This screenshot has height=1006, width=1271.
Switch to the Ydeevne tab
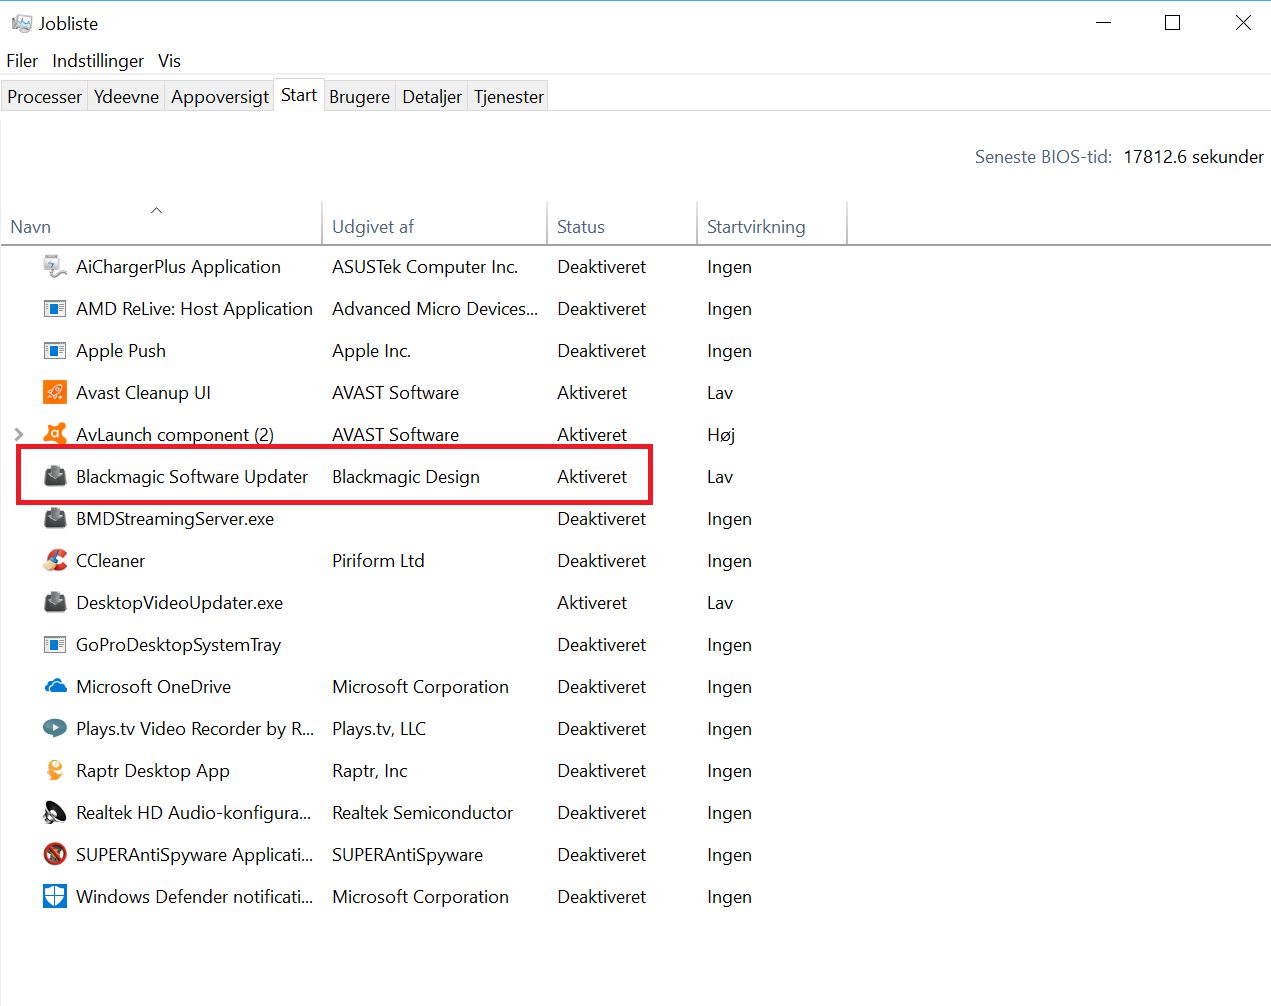pos(126,97)
